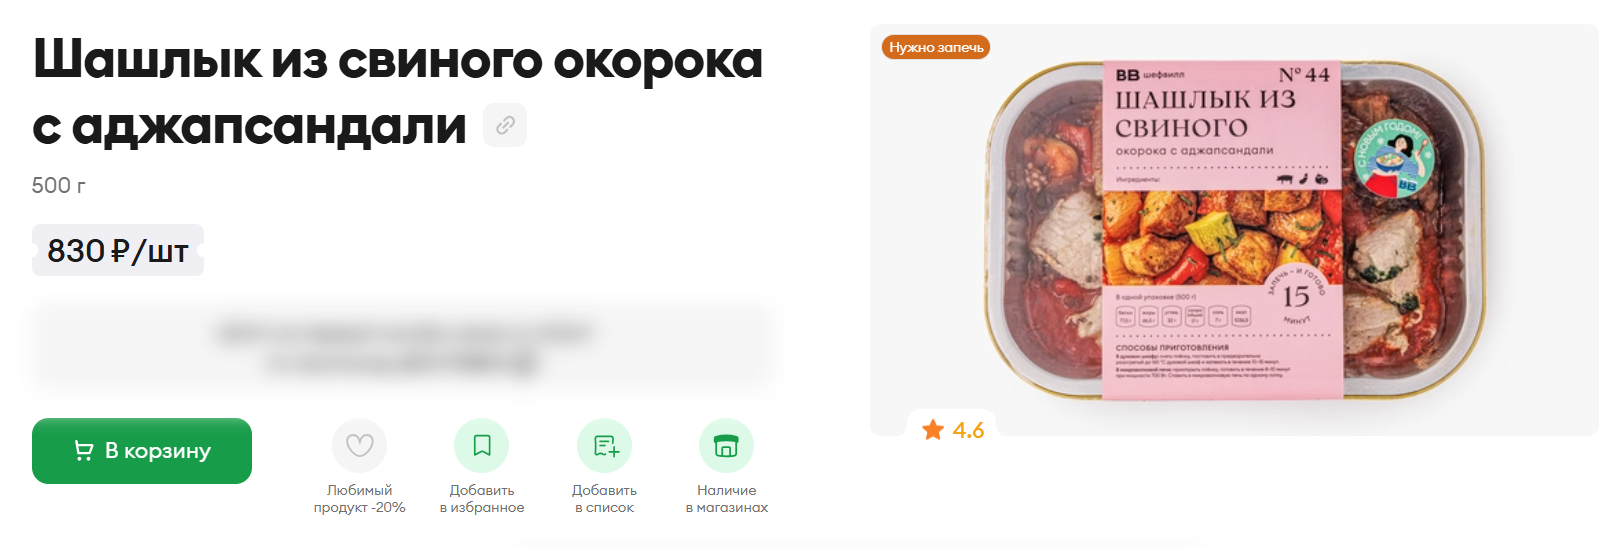The image size is (1608, 547).
Task: Check store availability via shop icon
Action: click(726, 445)
